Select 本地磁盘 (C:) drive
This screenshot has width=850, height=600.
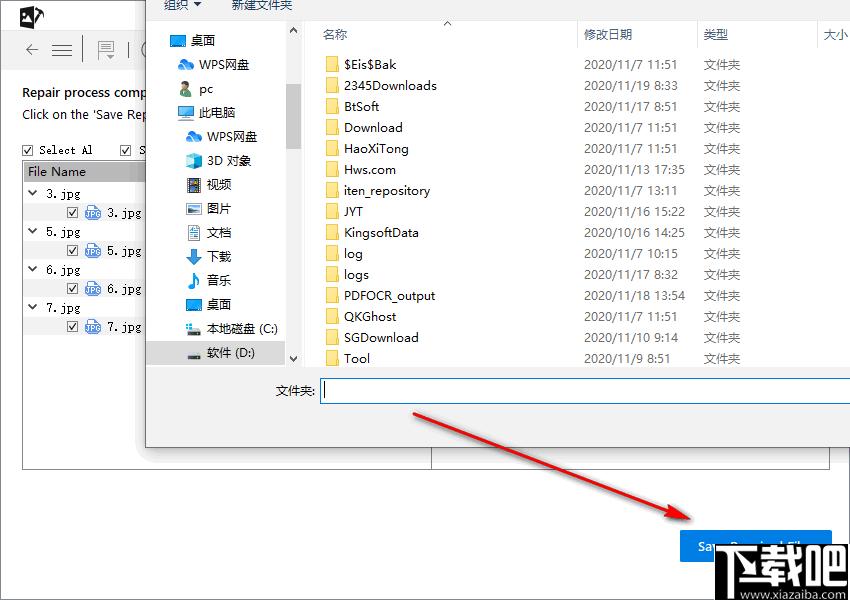(231, 329)
